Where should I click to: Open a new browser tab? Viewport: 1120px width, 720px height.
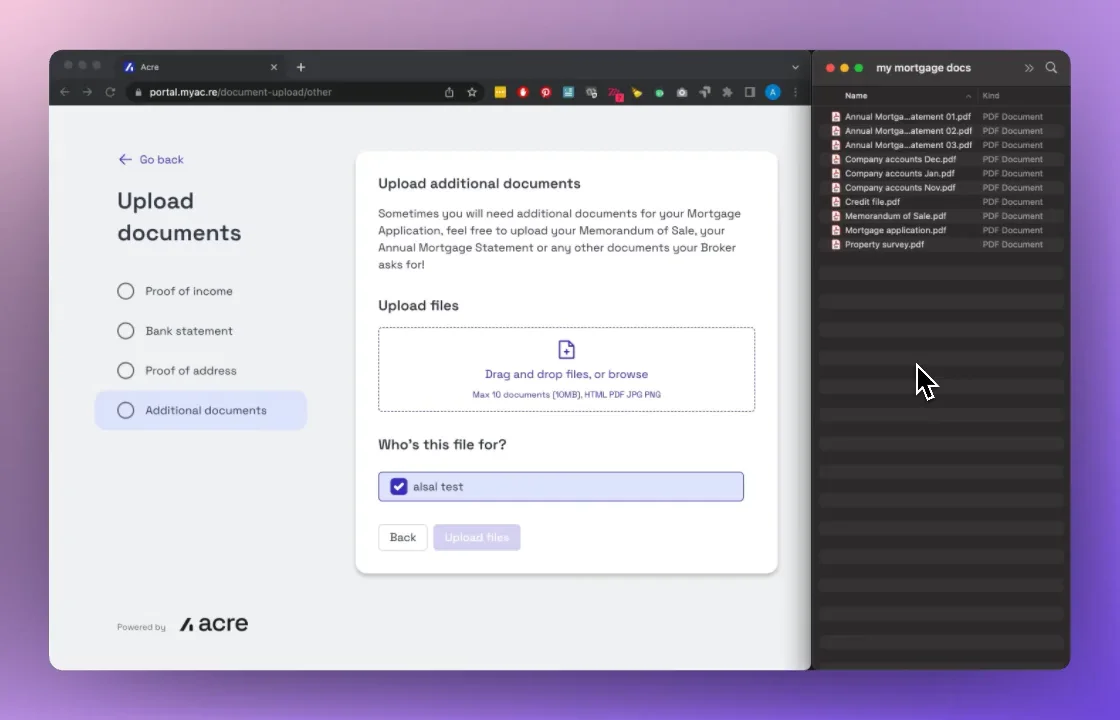(x=301, y=67)
